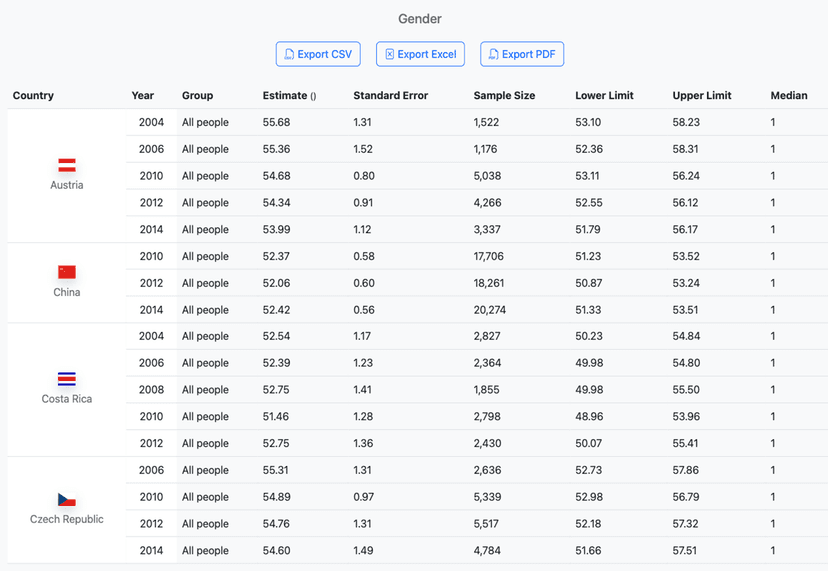Click the sample size 2,827
This screenshot has height=571, width=828.
pos(487,336)
